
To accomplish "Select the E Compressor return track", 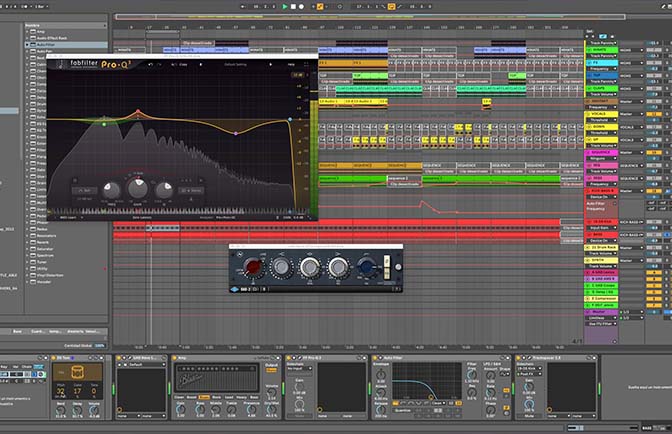I will click(x=601, y=298).
